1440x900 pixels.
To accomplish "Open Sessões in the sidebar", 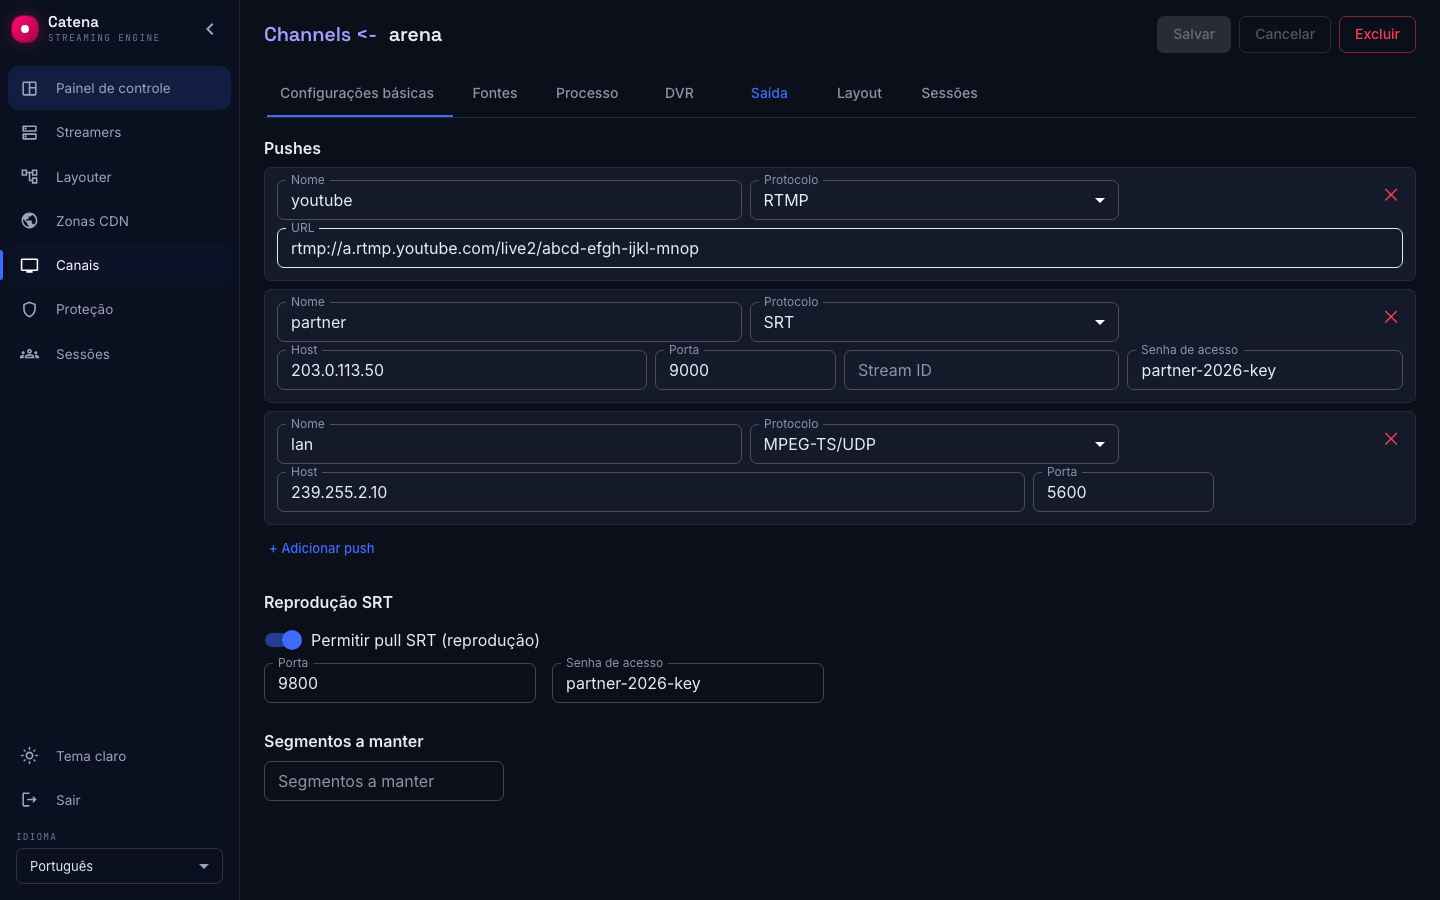I will [119, 354].
